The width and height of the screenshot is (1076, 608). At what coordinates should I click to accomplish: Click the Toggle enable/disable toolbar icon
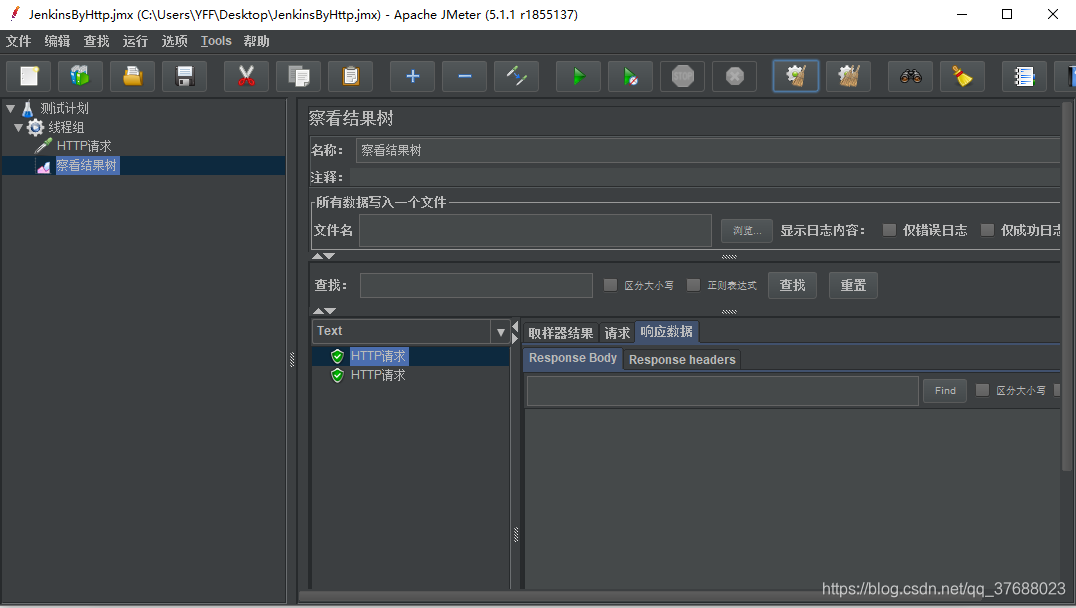(x=517, y=76)
